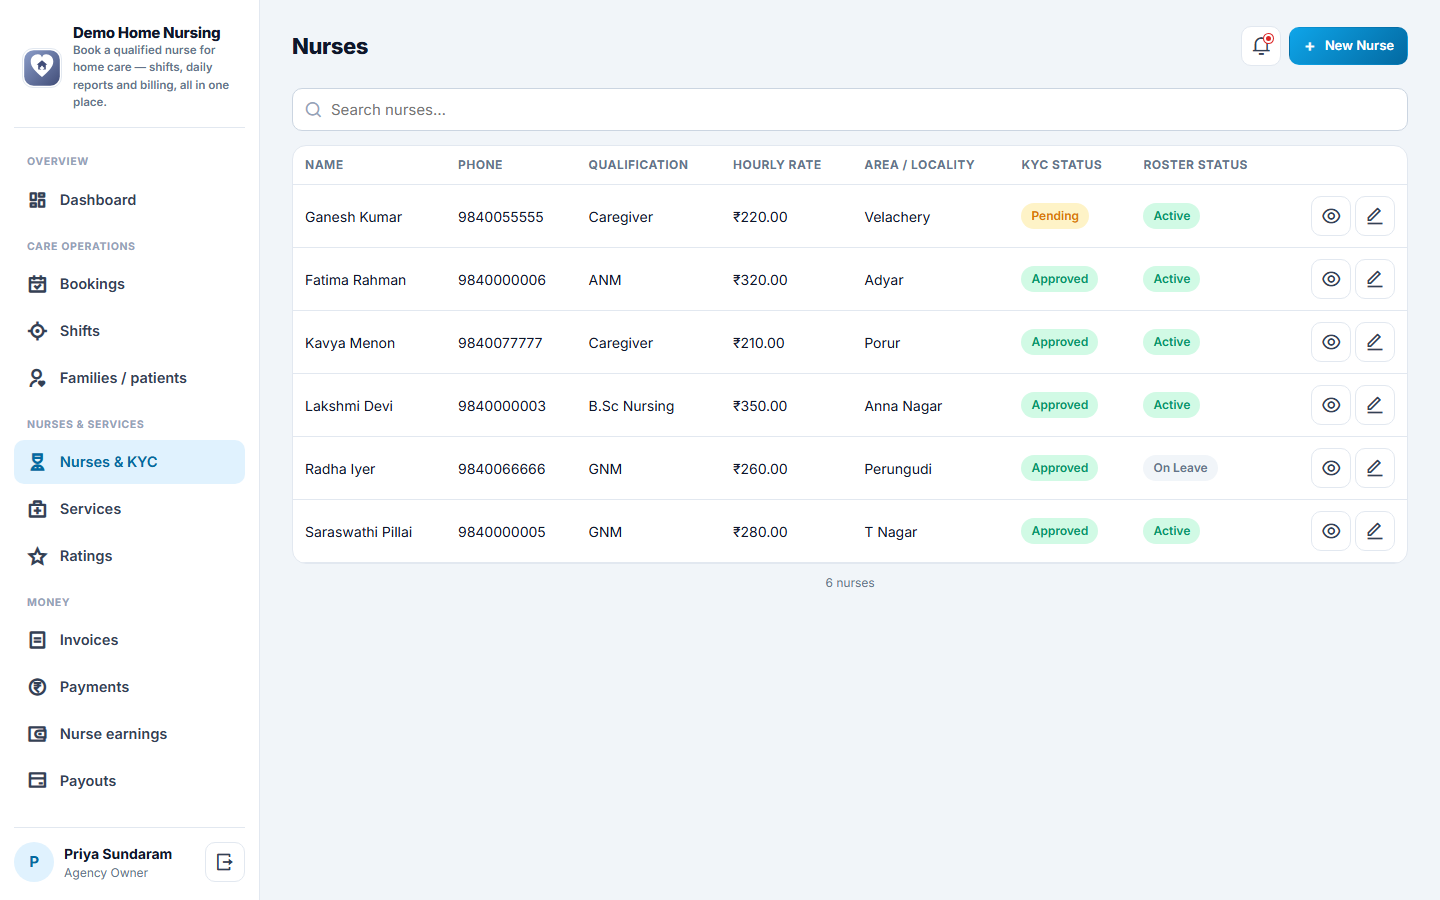Click the ₹280.00 hourly rate cell
Viewport: 1440px width, 900px height.
coord(760,532)
